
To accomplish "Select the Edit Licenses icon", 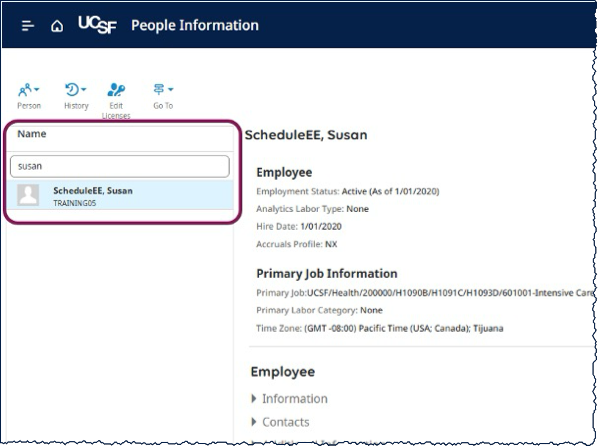I will point(116,90).
